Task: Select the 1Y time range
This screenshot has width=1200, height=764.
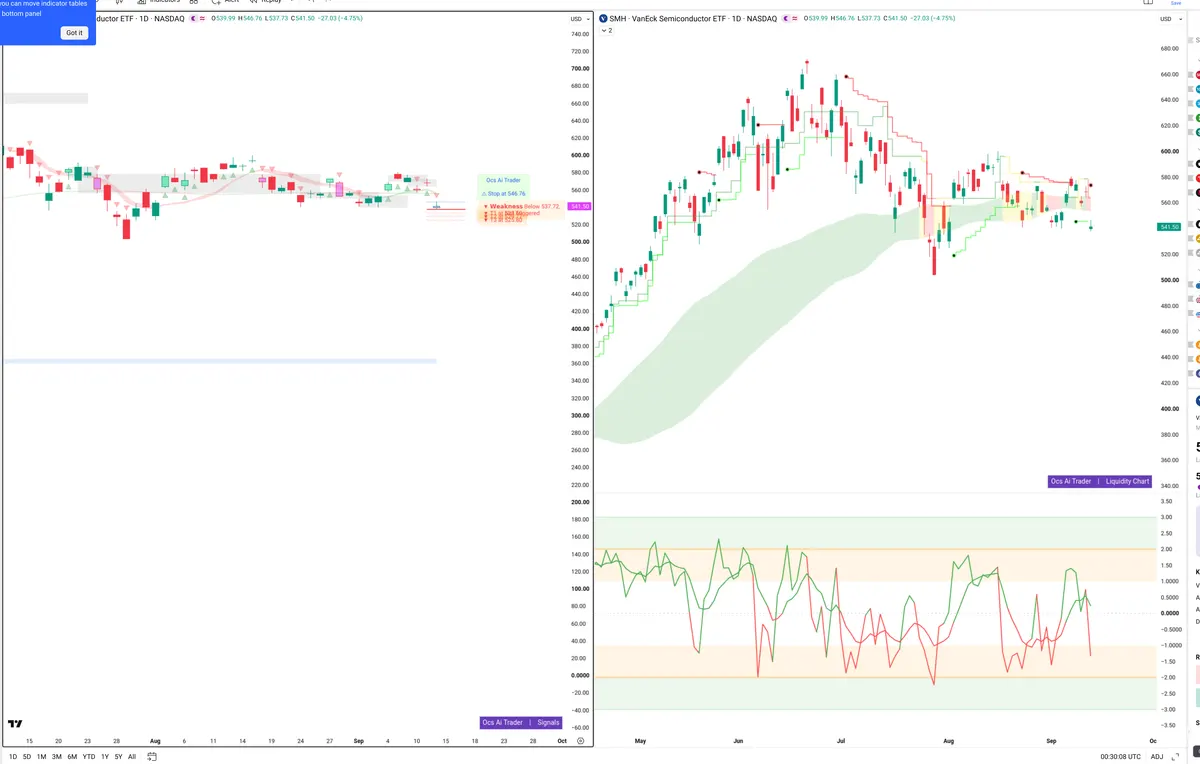Action: click(x=105, y=757)
